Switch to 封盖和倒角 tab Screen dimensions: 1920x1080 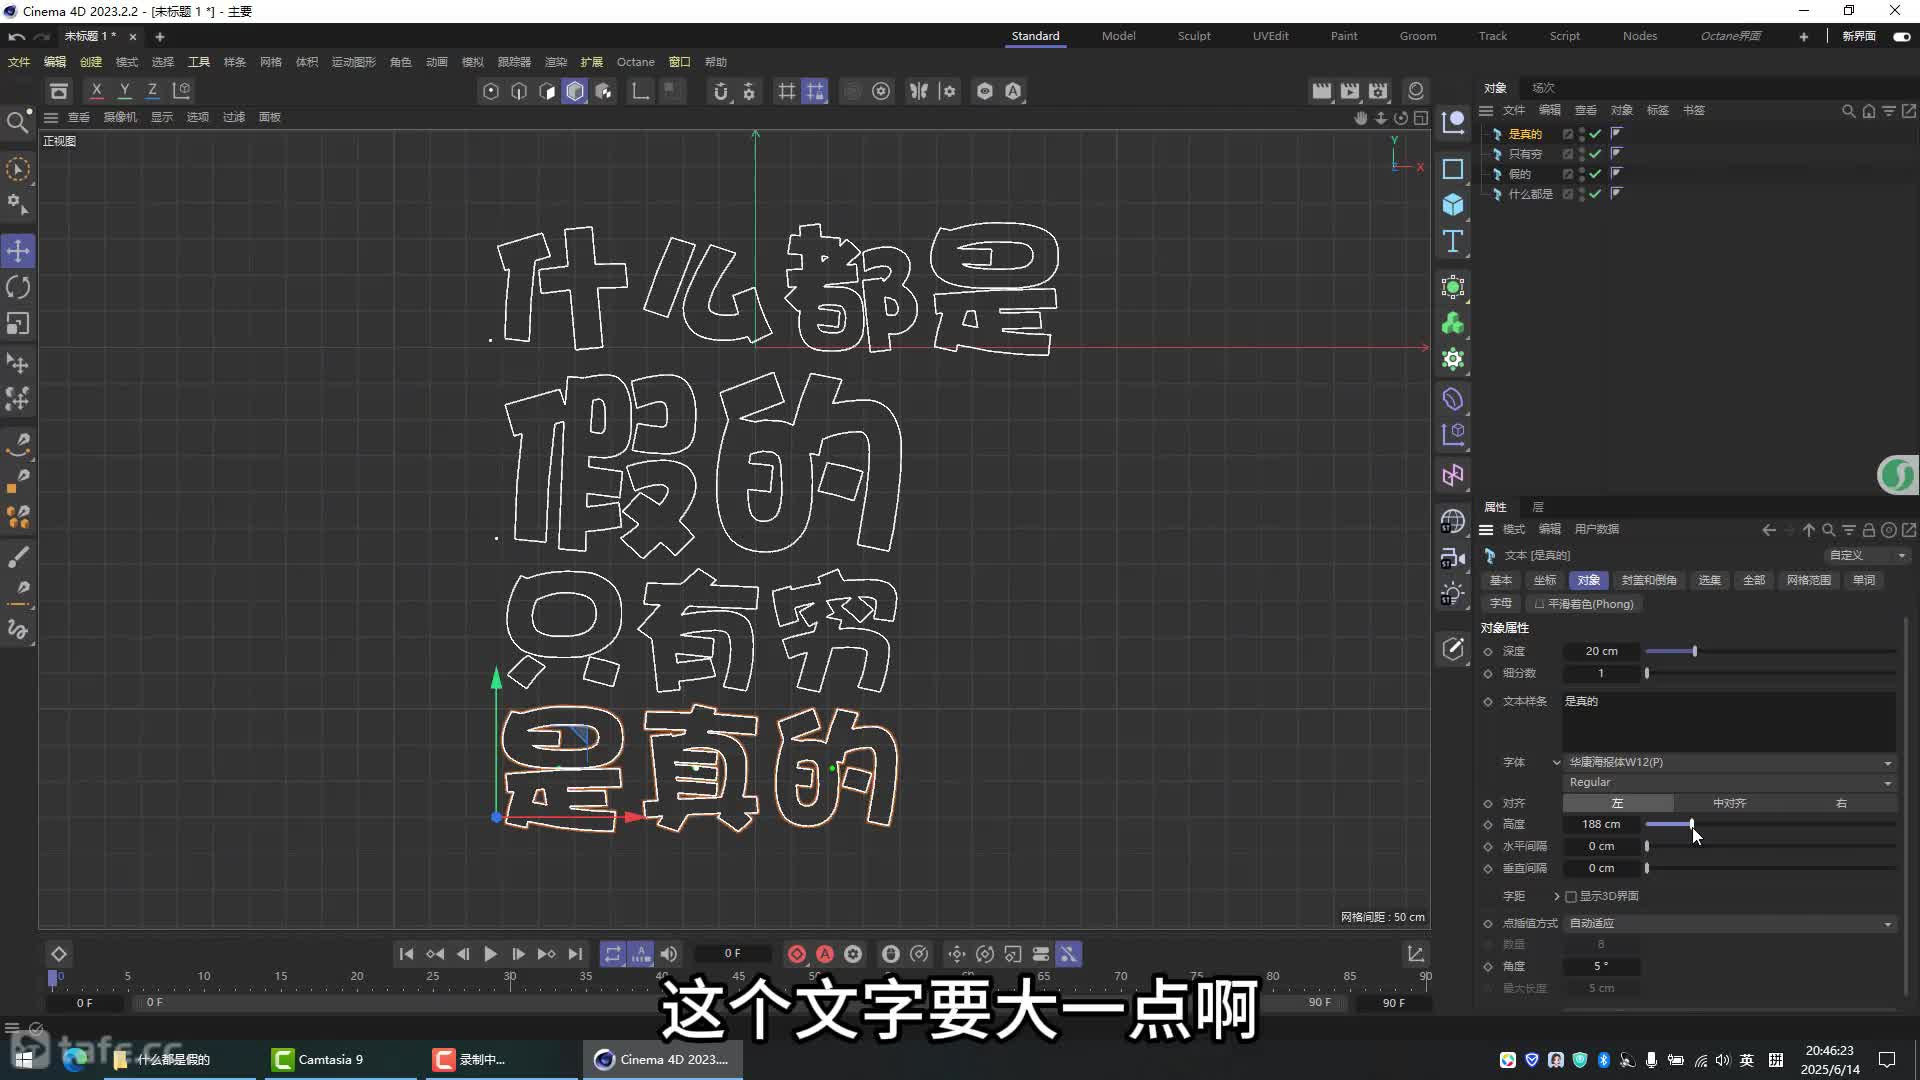coord(1648,580)
